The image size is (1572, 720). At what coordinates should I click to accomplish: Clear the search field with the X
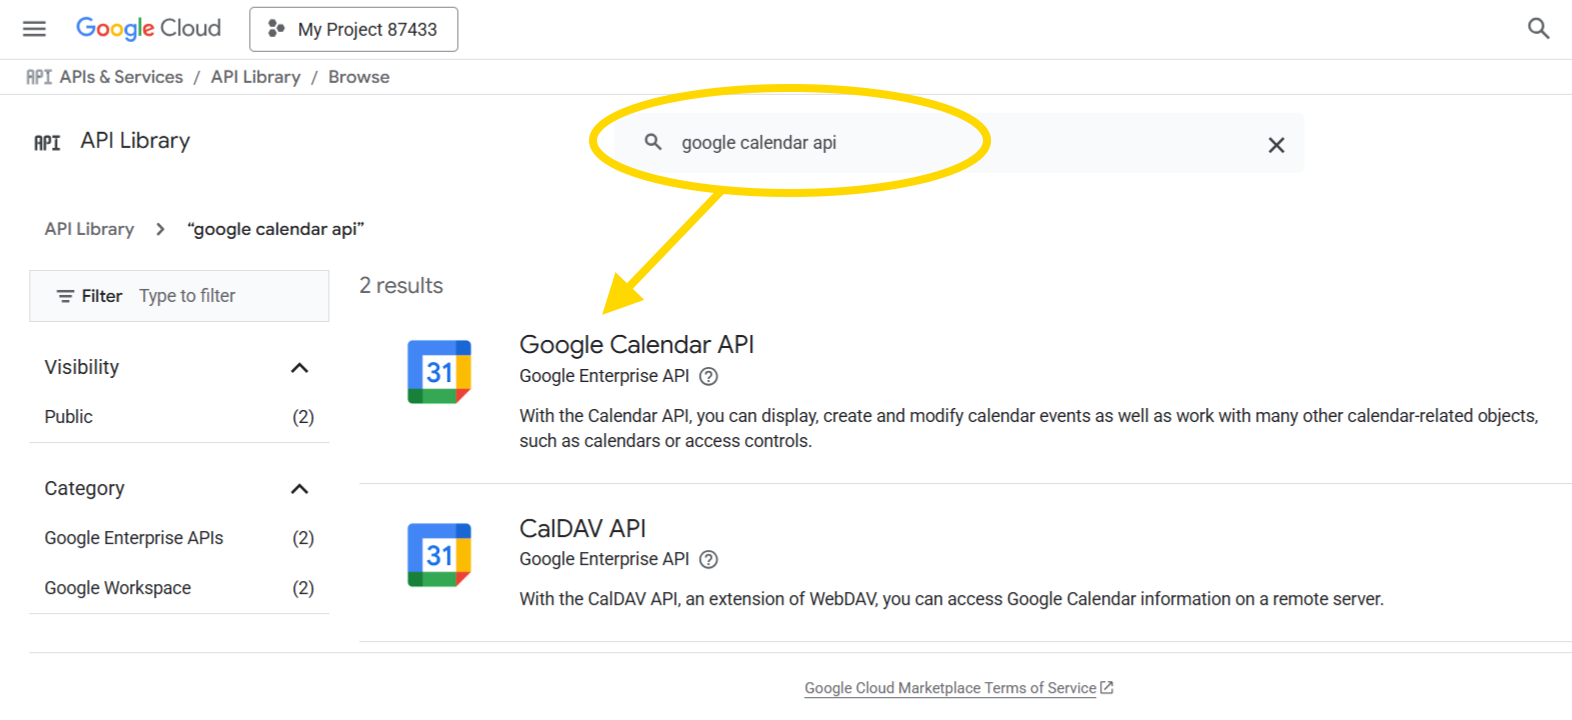pyautogui.click(x=1276, y=144)
